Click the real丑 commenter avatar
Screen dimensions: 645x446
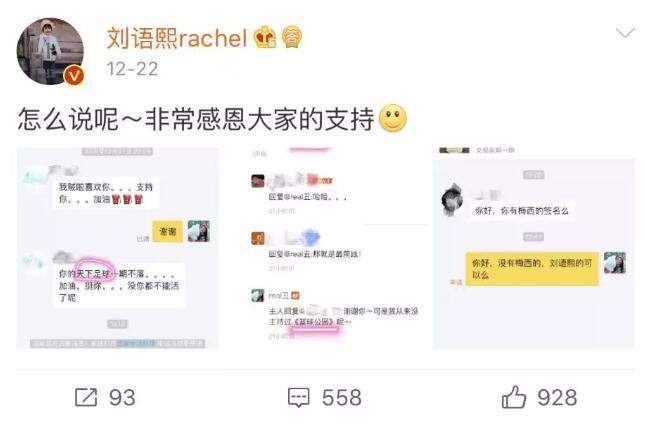click(258, 295)
